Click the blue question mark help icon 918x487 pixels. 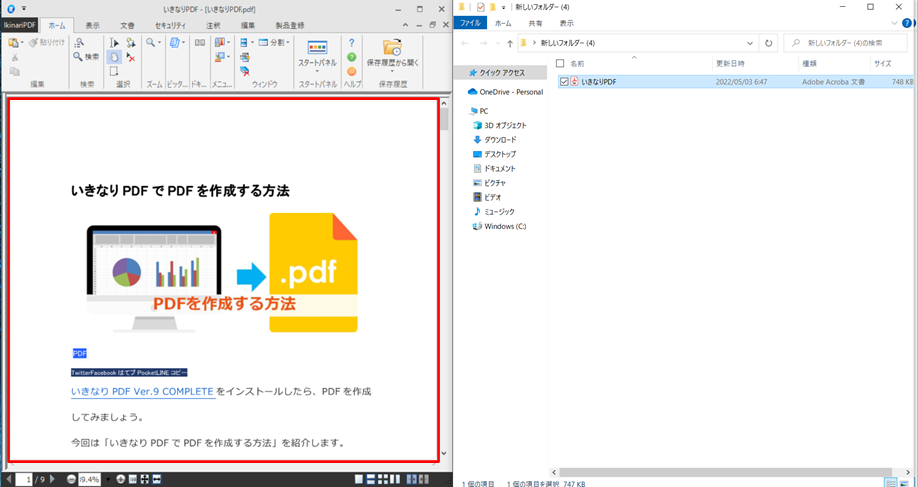[x=351, y=43]
